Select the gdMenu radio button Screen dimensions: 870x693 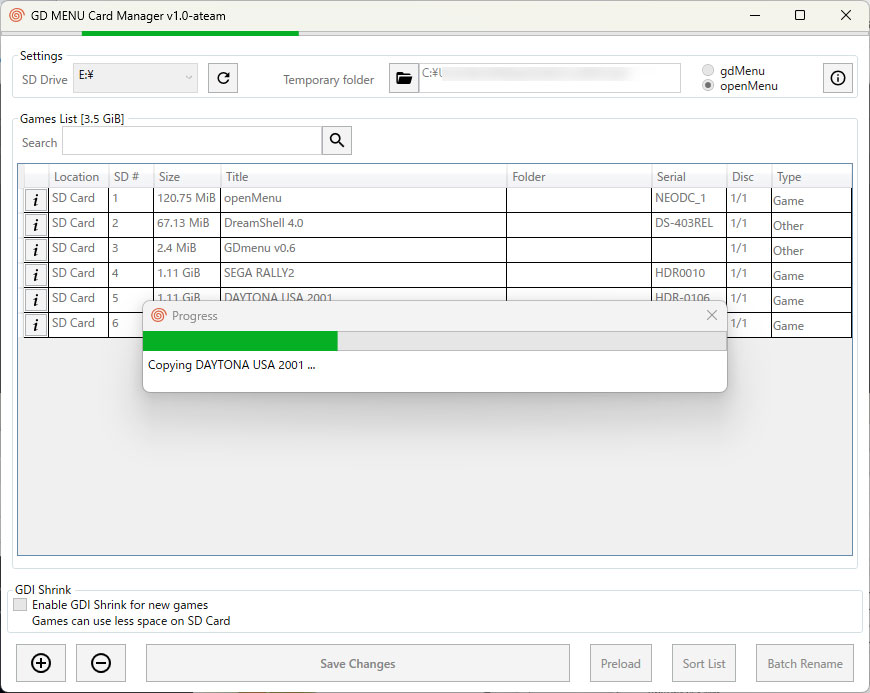(x=708, y=71)
